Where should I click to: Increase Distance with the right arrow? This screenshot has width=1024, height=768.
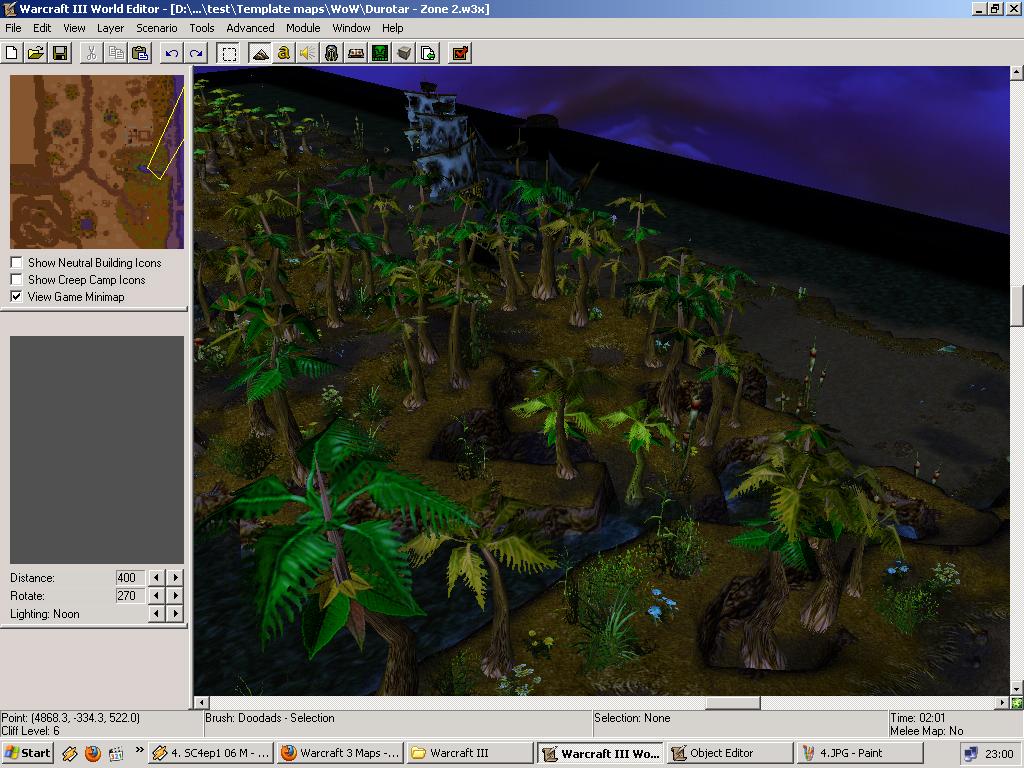tap(174, 577)
